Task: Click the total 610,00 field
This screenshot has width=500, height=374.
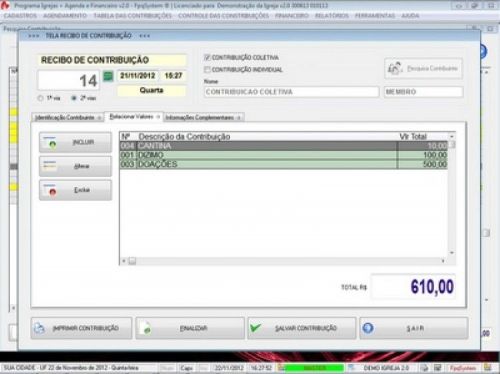Action: click(413, 286)
